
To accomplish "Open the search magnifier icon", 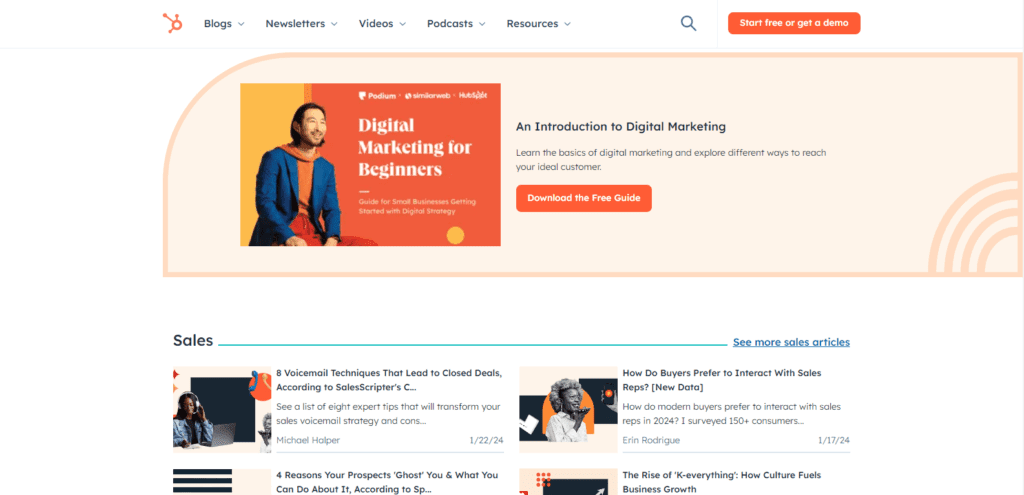I will pos(688,24).
